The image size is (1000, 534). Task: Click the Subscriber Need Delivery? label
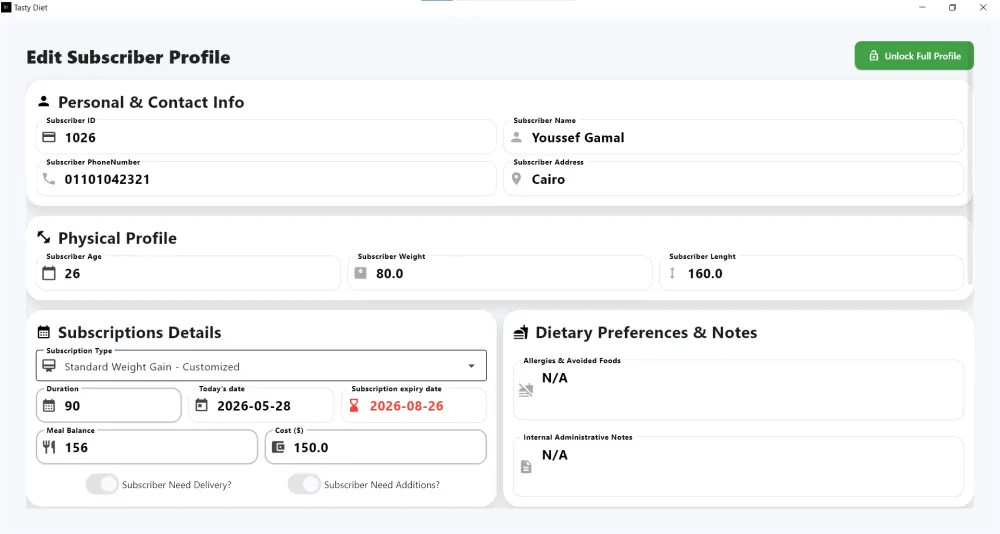[177, 484]
